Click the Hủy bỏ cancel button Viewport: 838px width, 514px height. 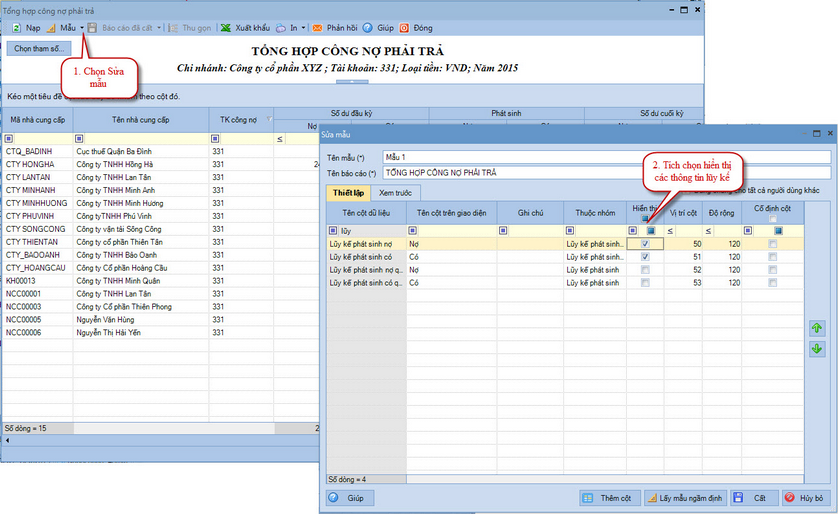805,498
